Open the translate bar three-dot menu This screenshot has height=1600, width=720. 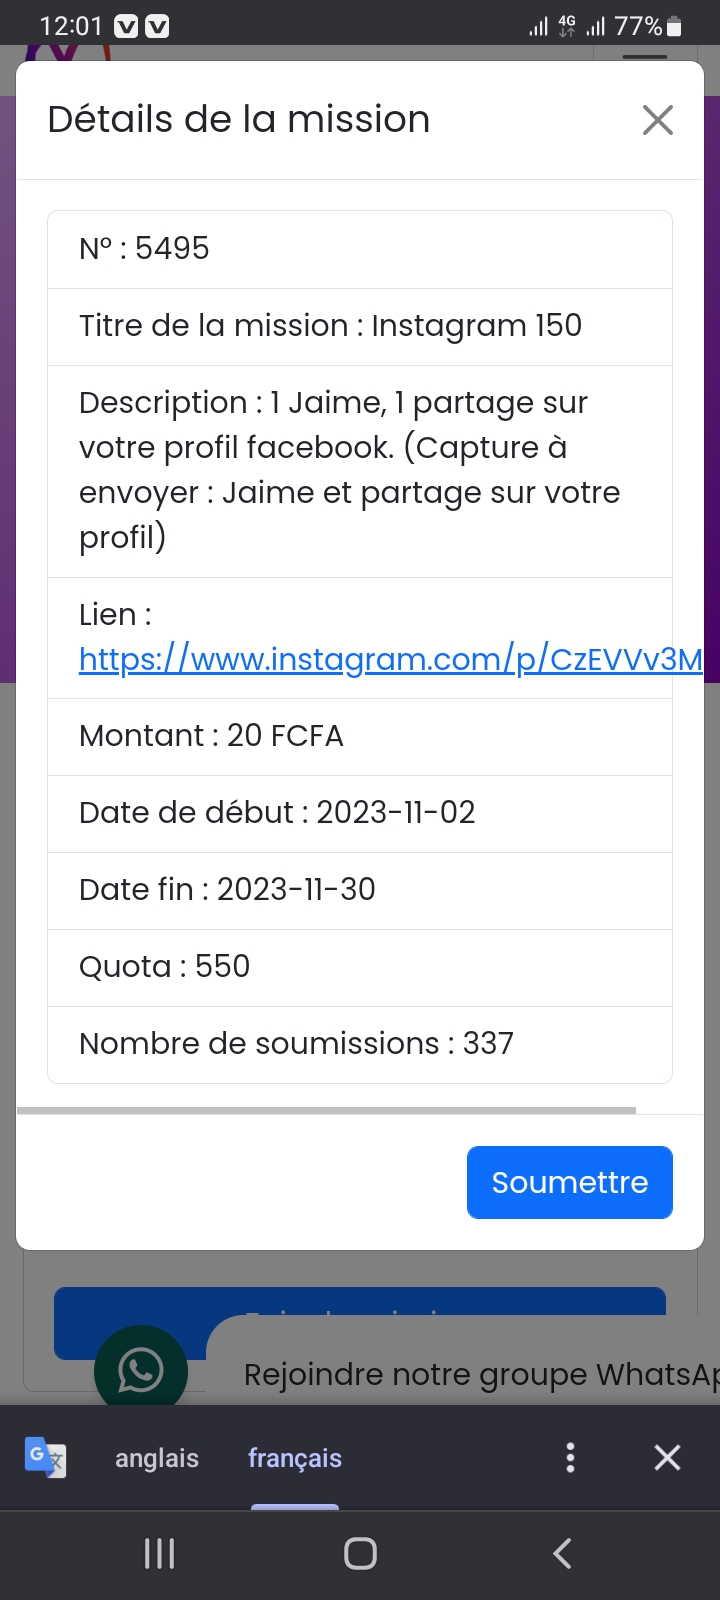pyautogui.click(x=570, y=1457)
